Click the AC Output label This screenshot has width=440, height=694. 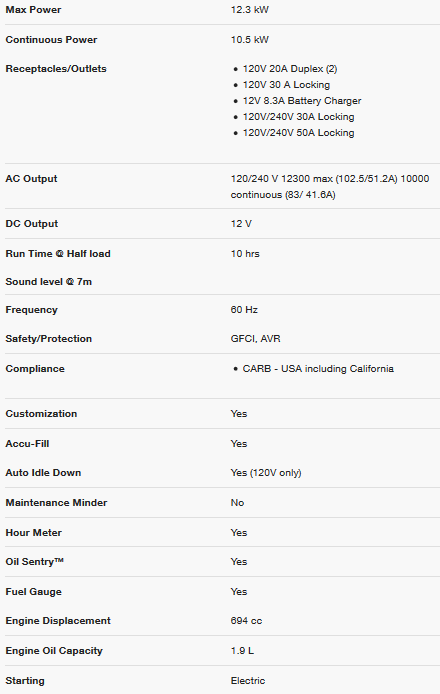31,179
